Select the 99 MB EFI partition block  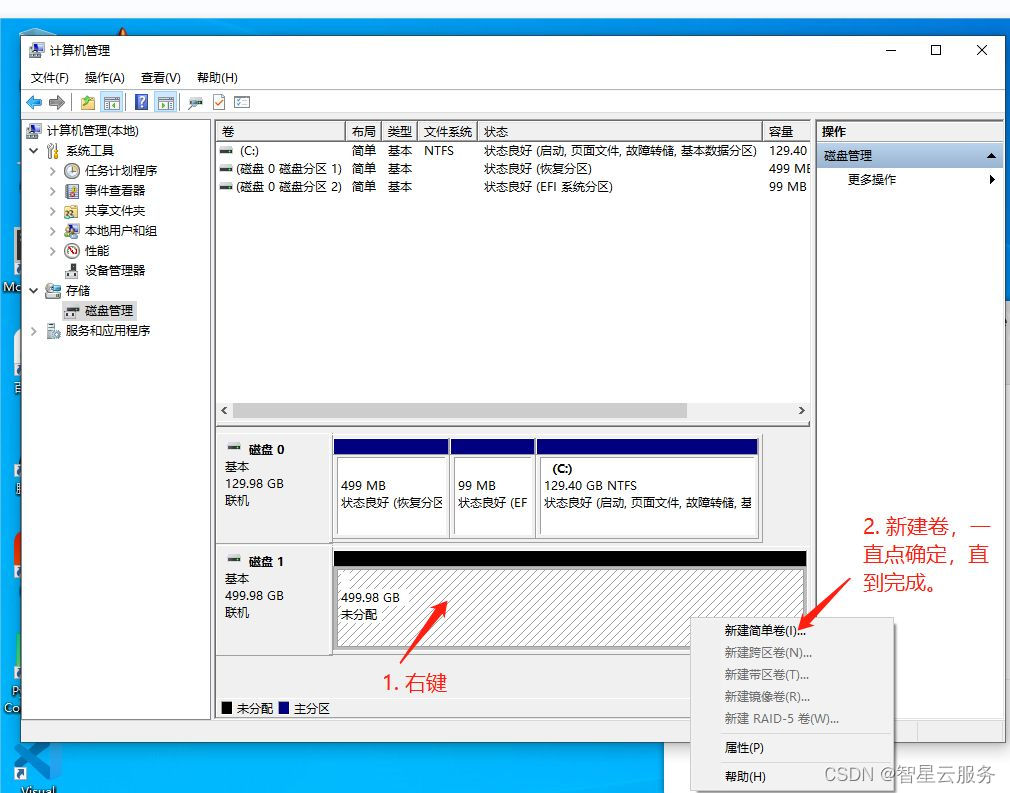[493, 488]
